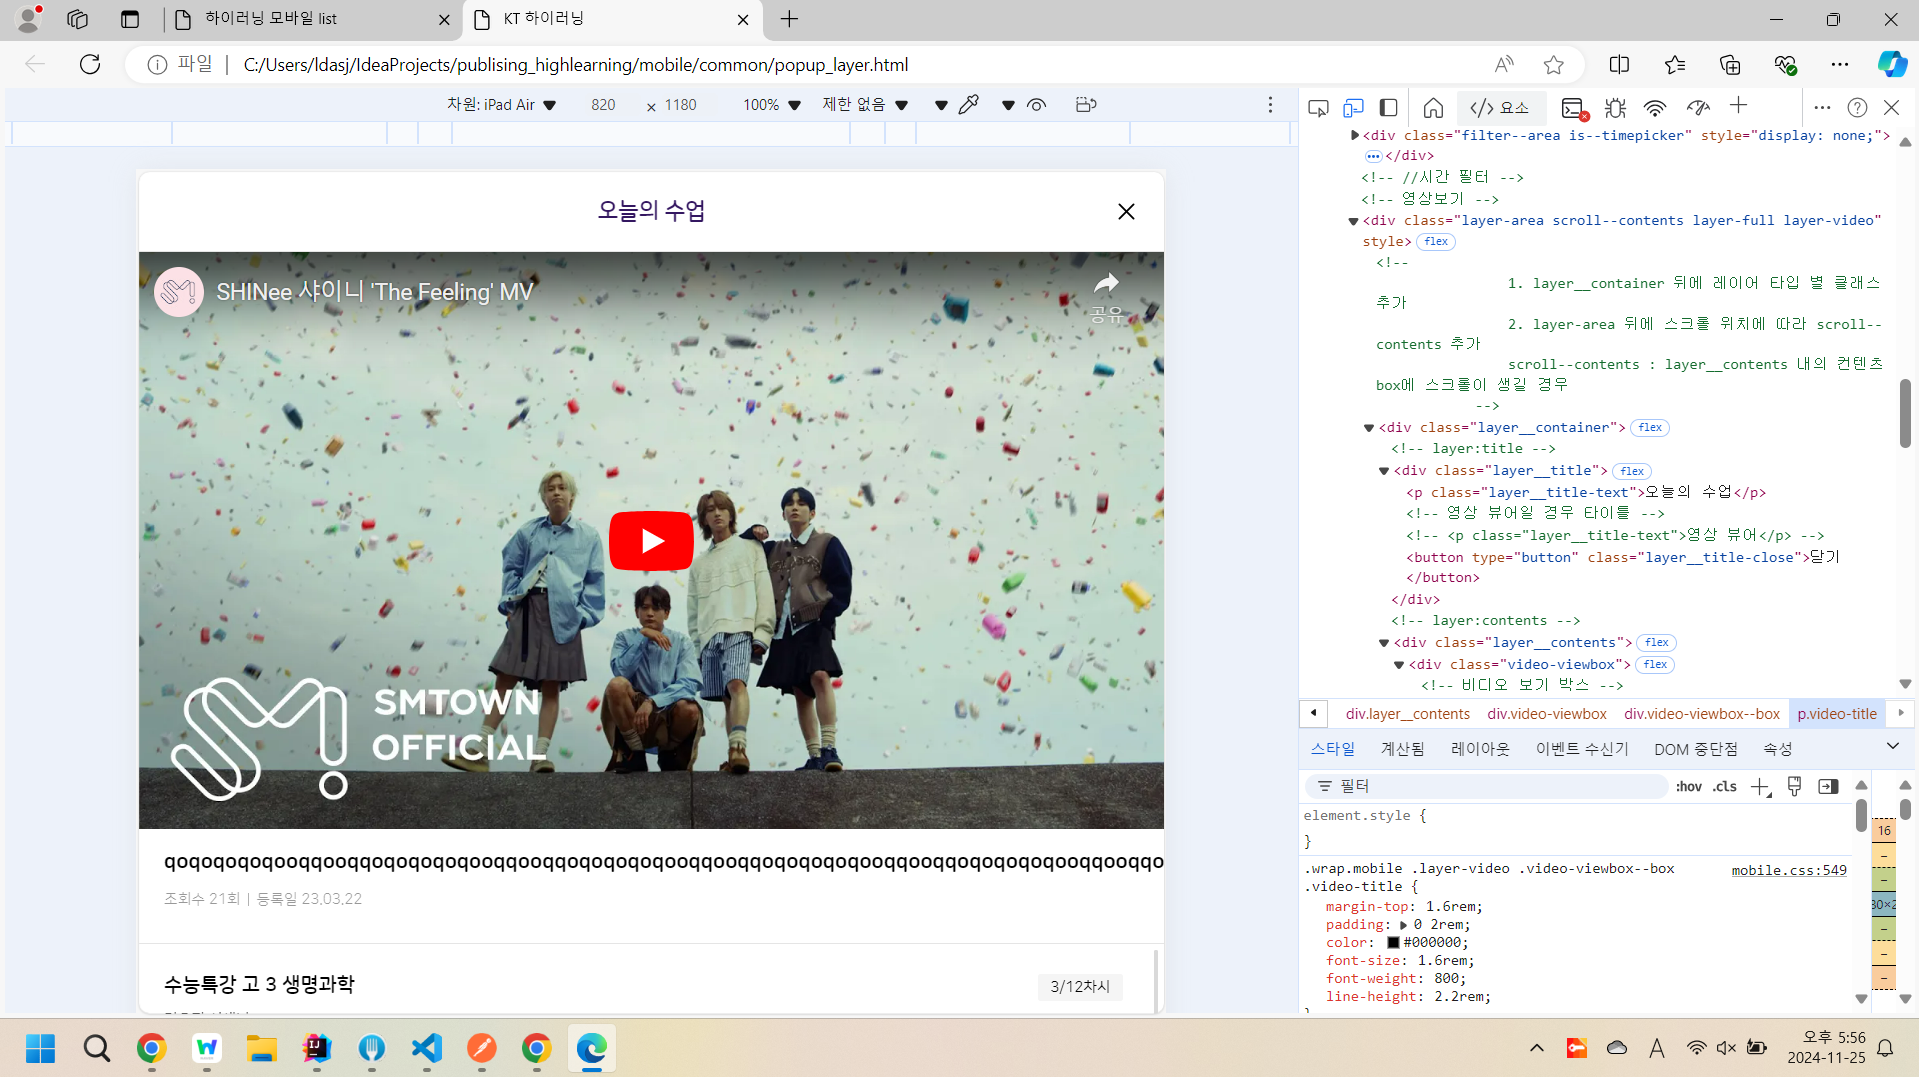Collapse the layer__container div node
The image size is (1919, 1077).
coord(1369,428)
